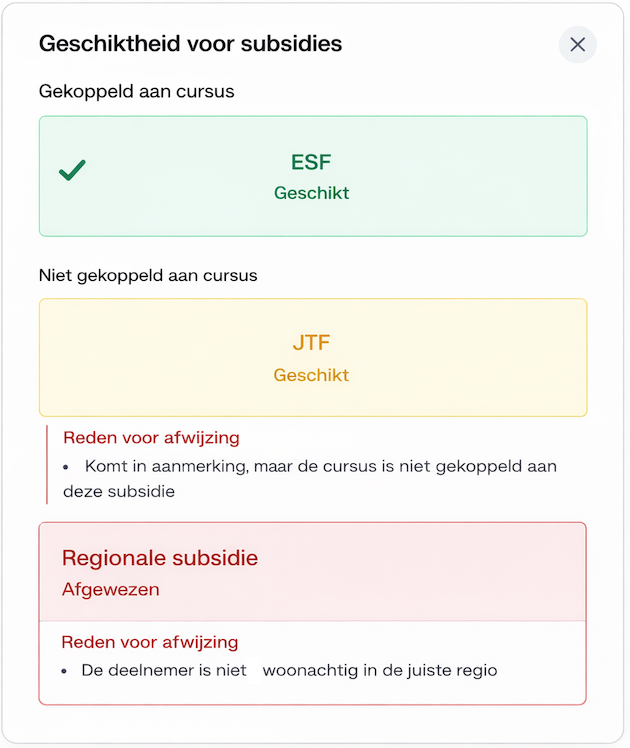The height and width of the screenshot is (748, 630).
Task: Click the woonachtig in de juiste regio reason
Action: coord(380,670)
